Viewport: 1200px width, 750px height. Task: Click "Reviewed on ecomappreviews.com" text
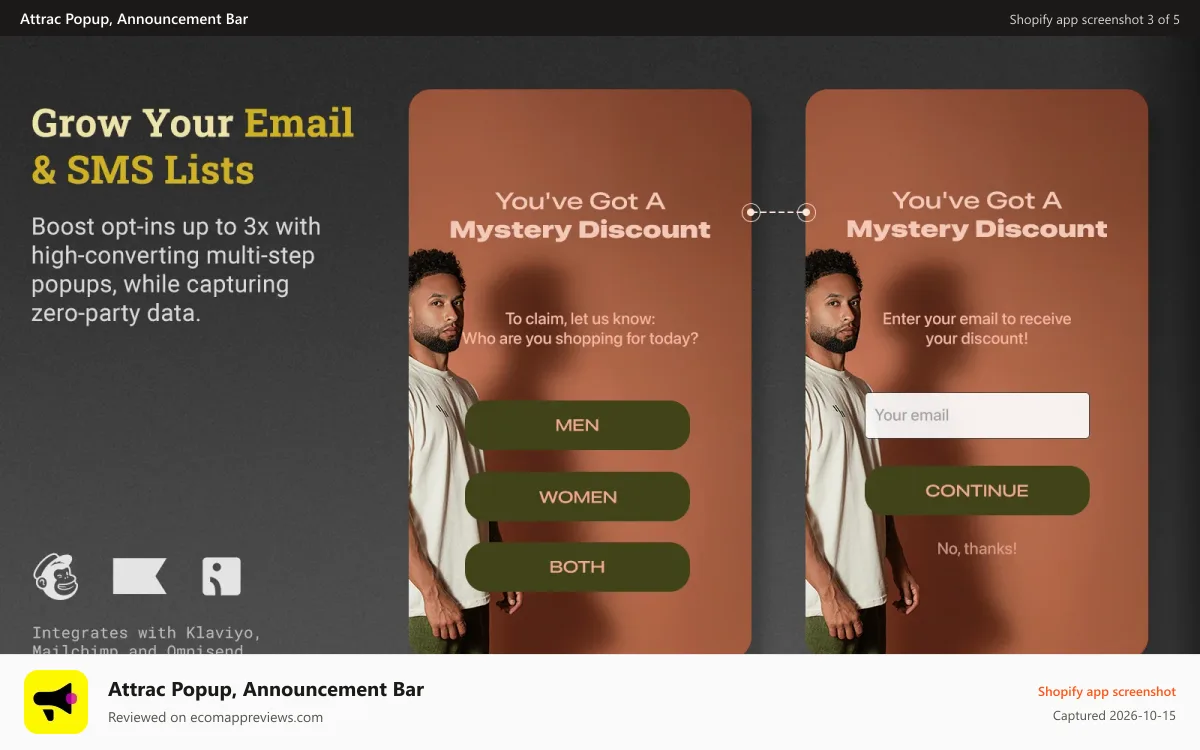215,717
